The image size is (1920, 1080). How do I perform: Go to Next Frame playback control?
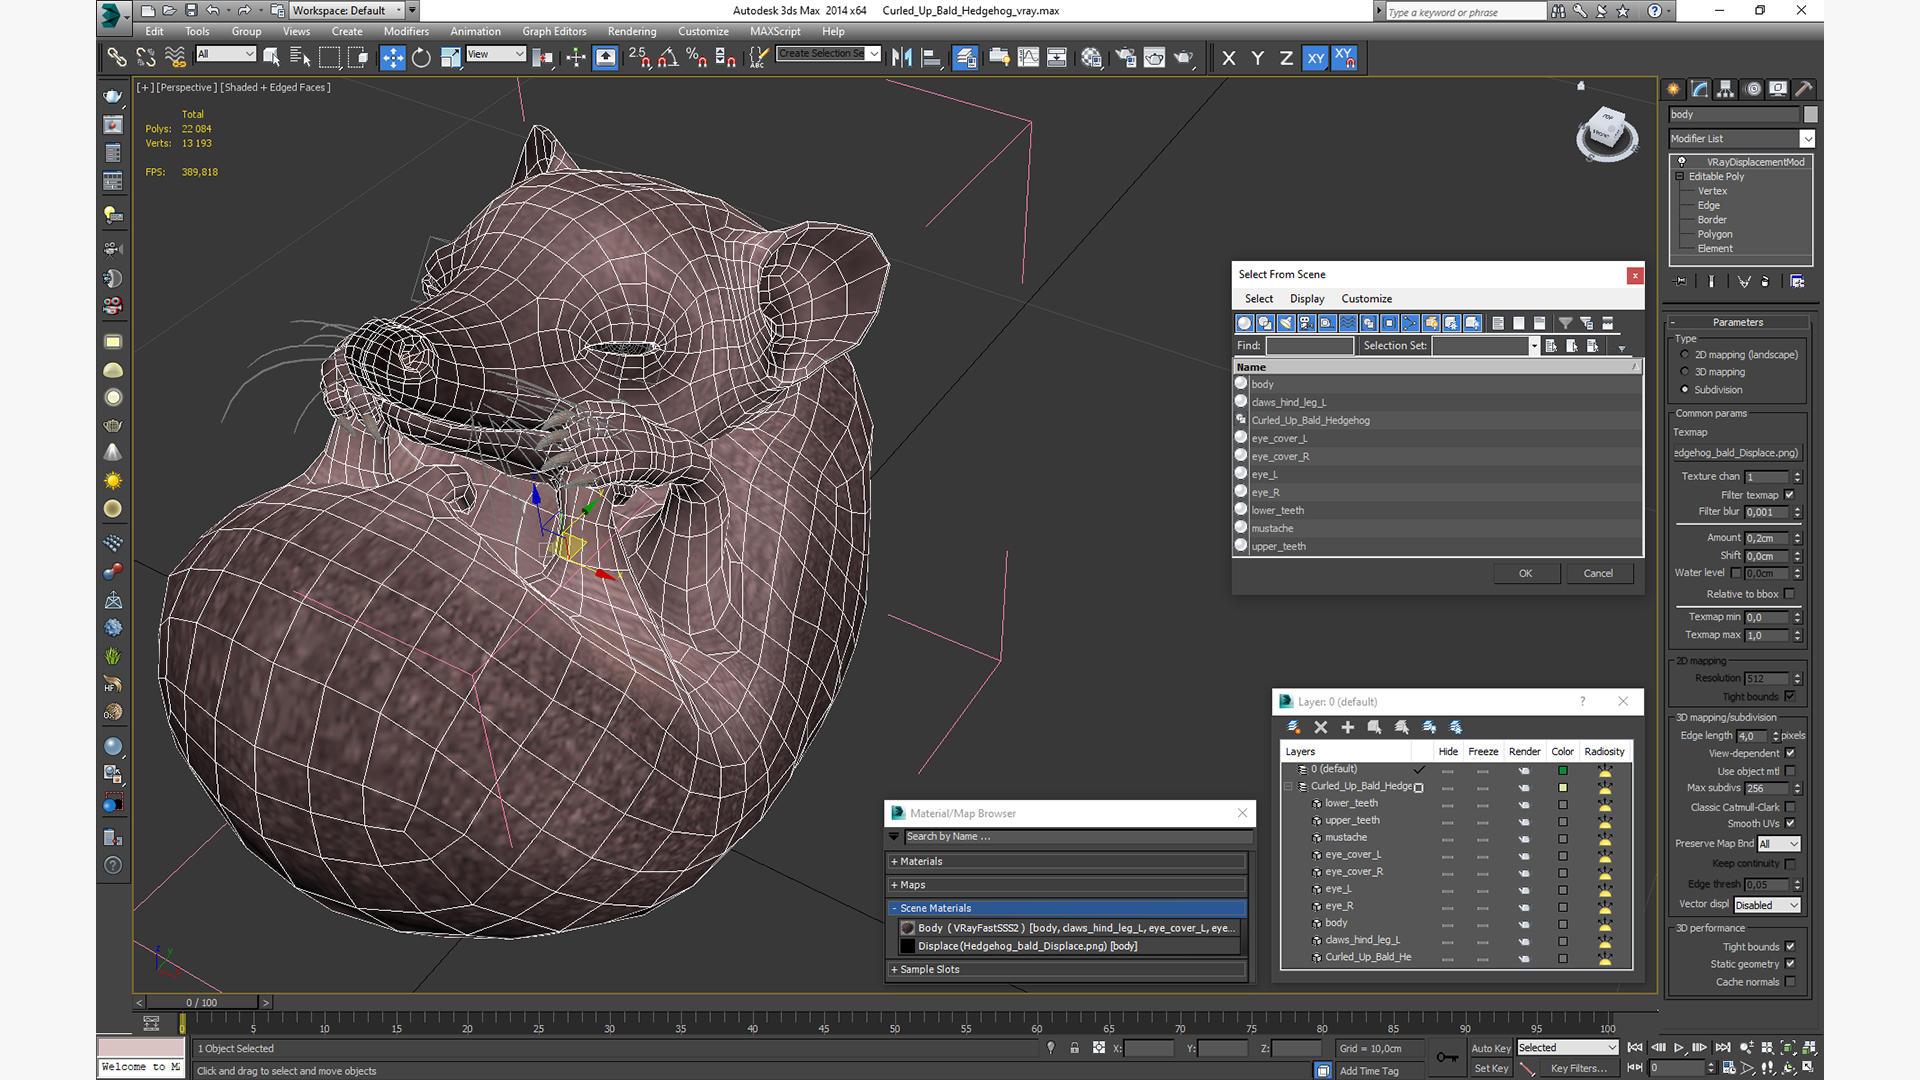1699,1047
